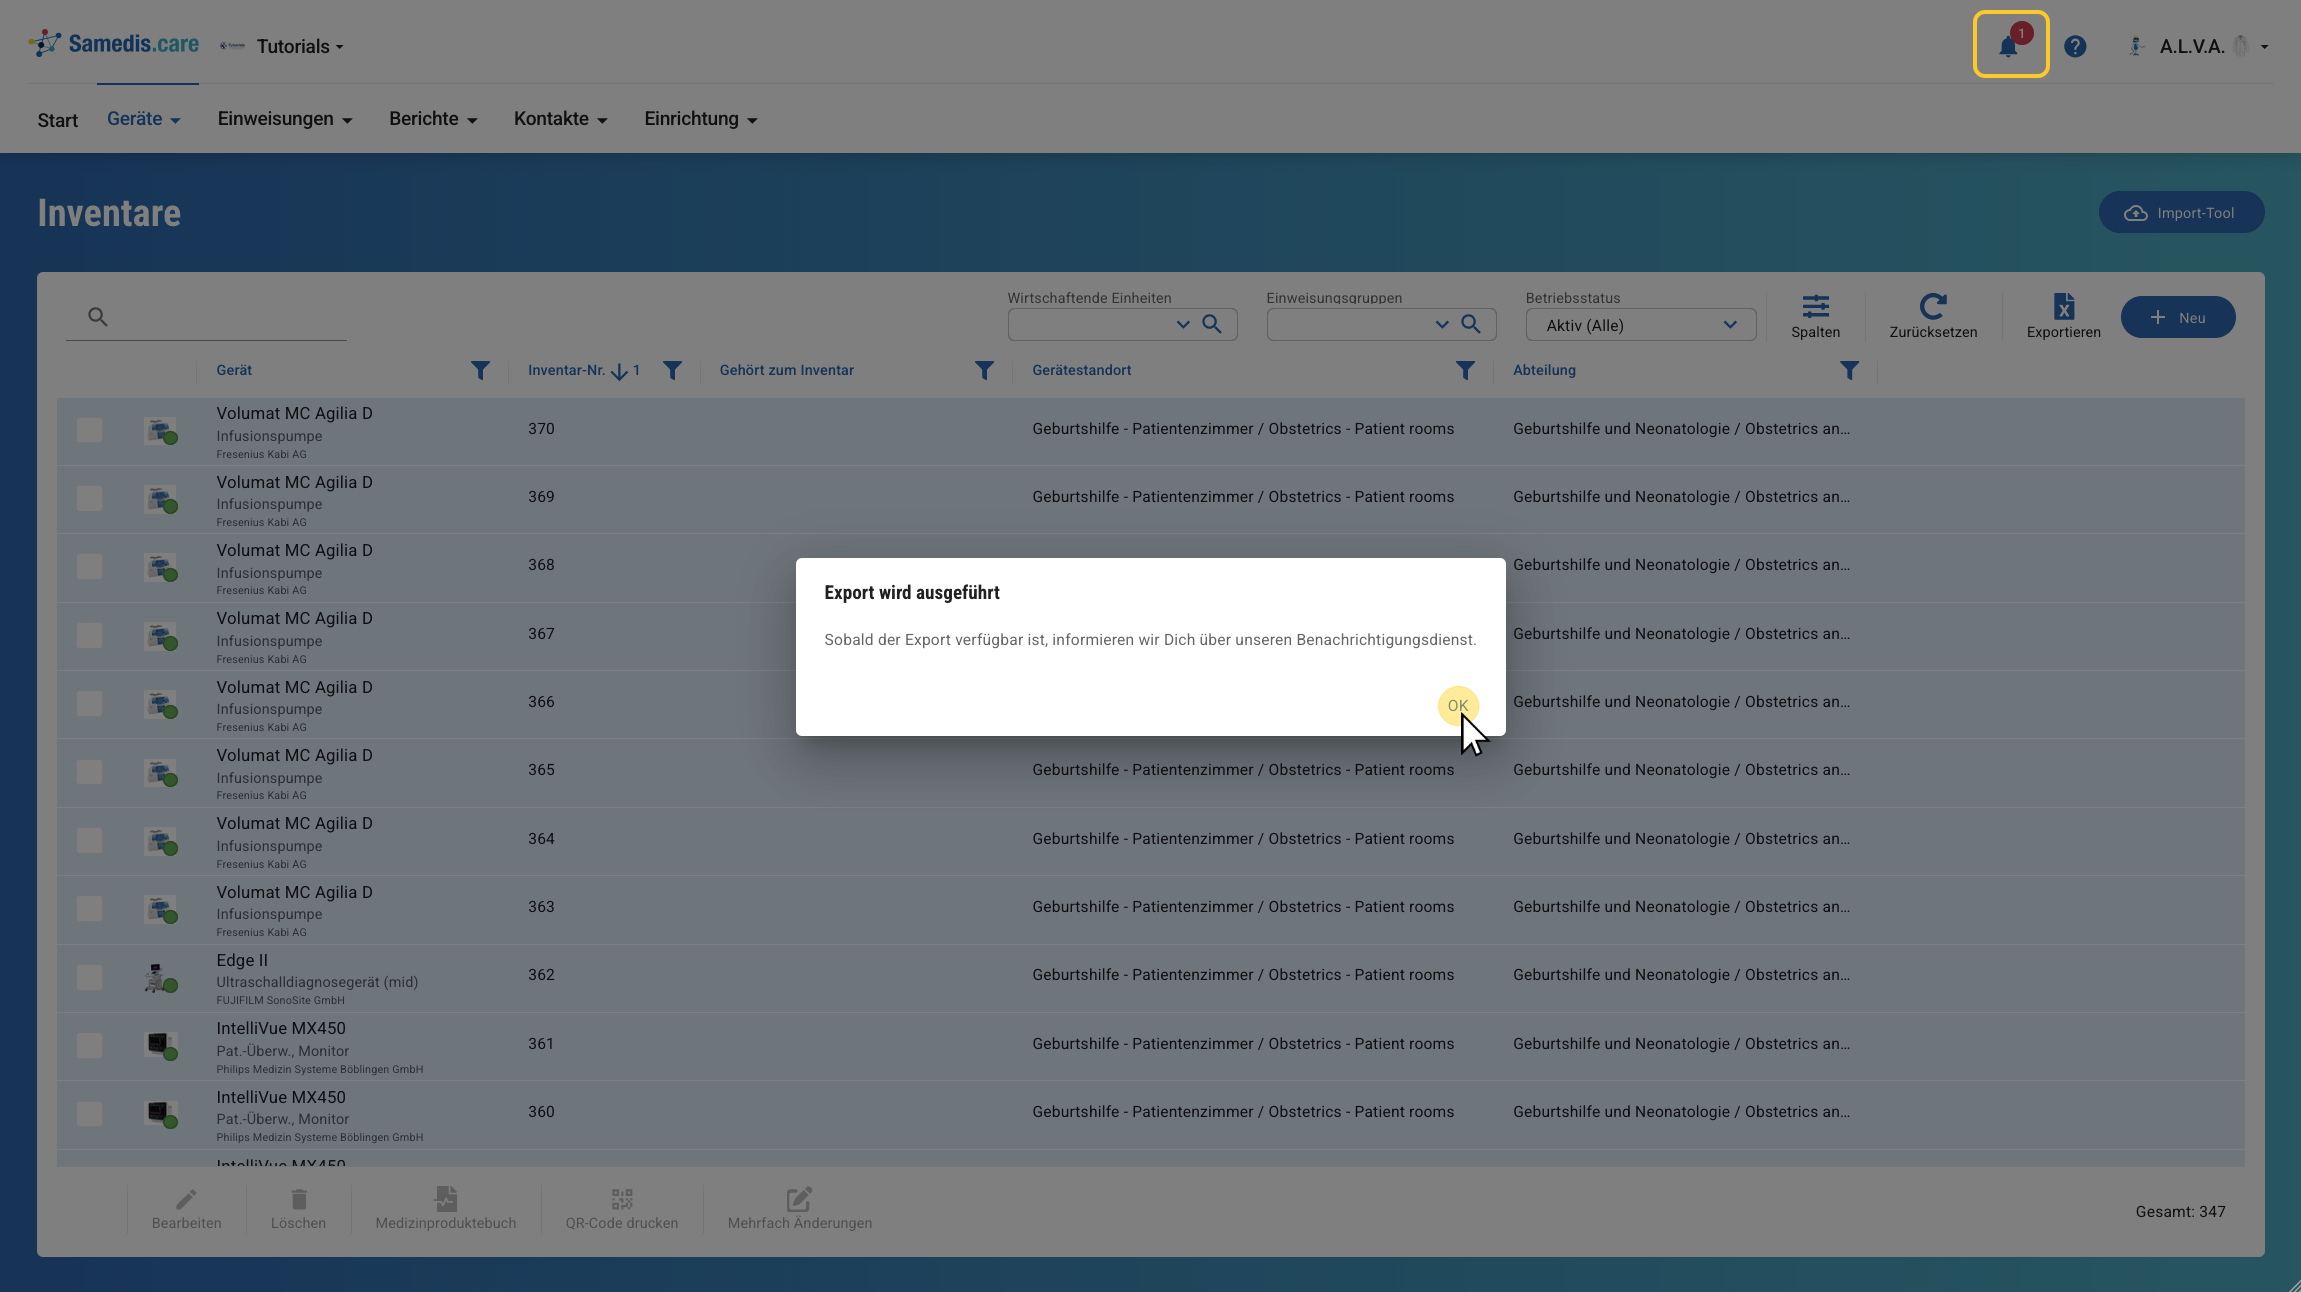Sort by Abteilung column header
Image resolution: width=2301 pixels, height=1292 pixels.
click(1544, 371)
